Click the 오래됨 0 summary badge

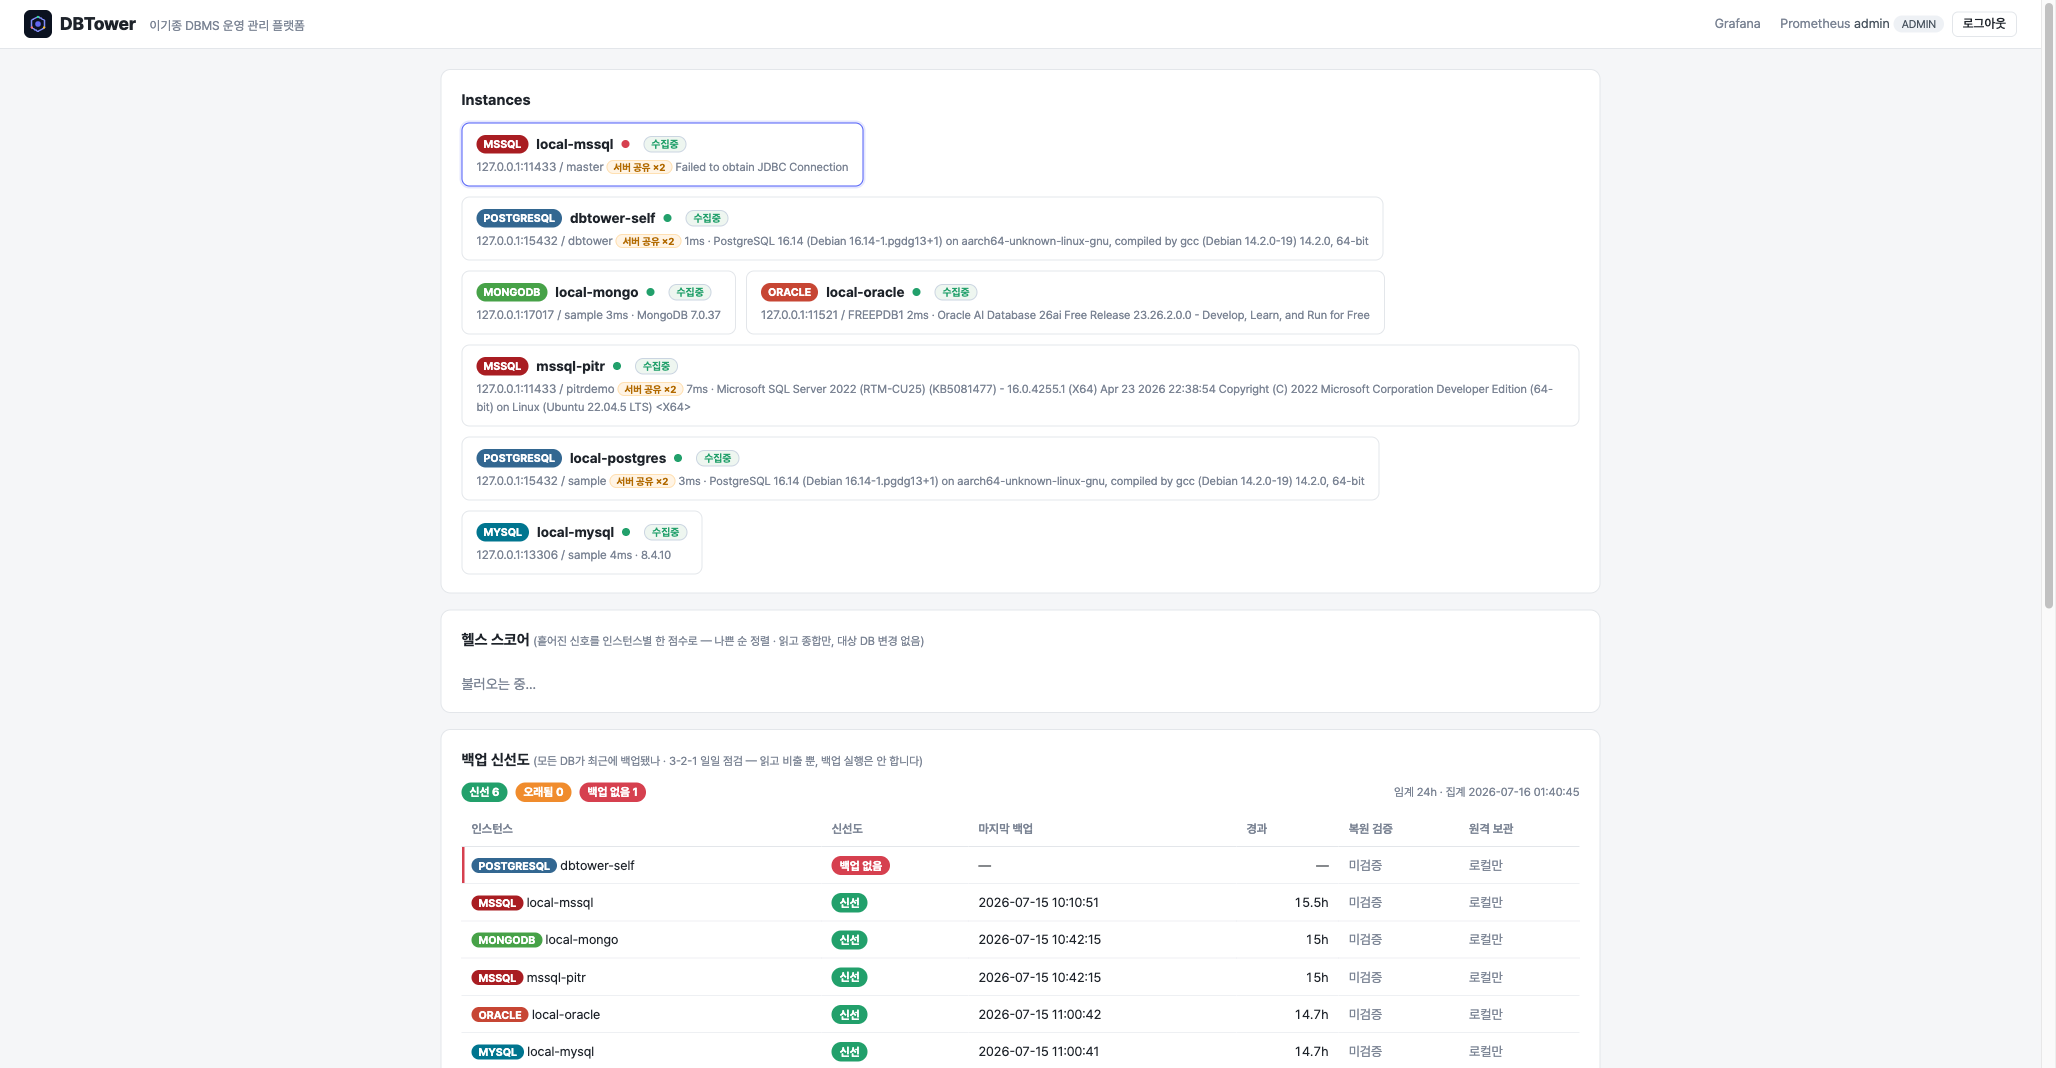coord(544,792)
